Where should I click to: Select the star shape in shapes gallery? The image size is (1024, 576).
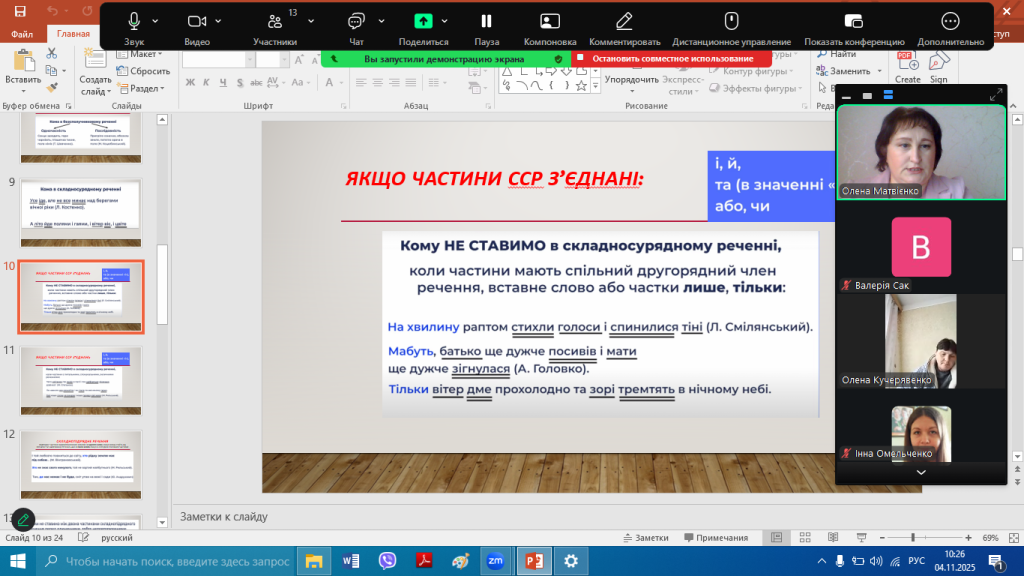point(581,86)
